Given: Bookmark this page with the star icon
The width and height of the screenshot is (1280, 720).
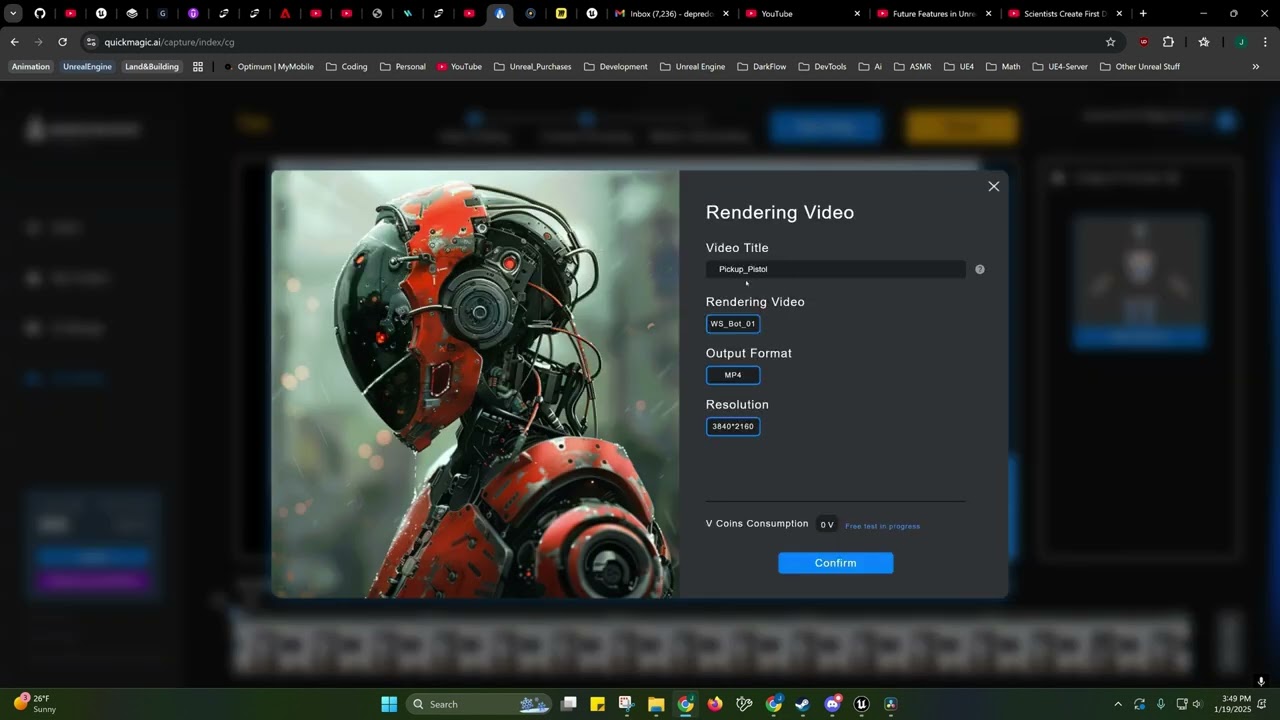Looking at the screenshot, I should click(1110, 42).
